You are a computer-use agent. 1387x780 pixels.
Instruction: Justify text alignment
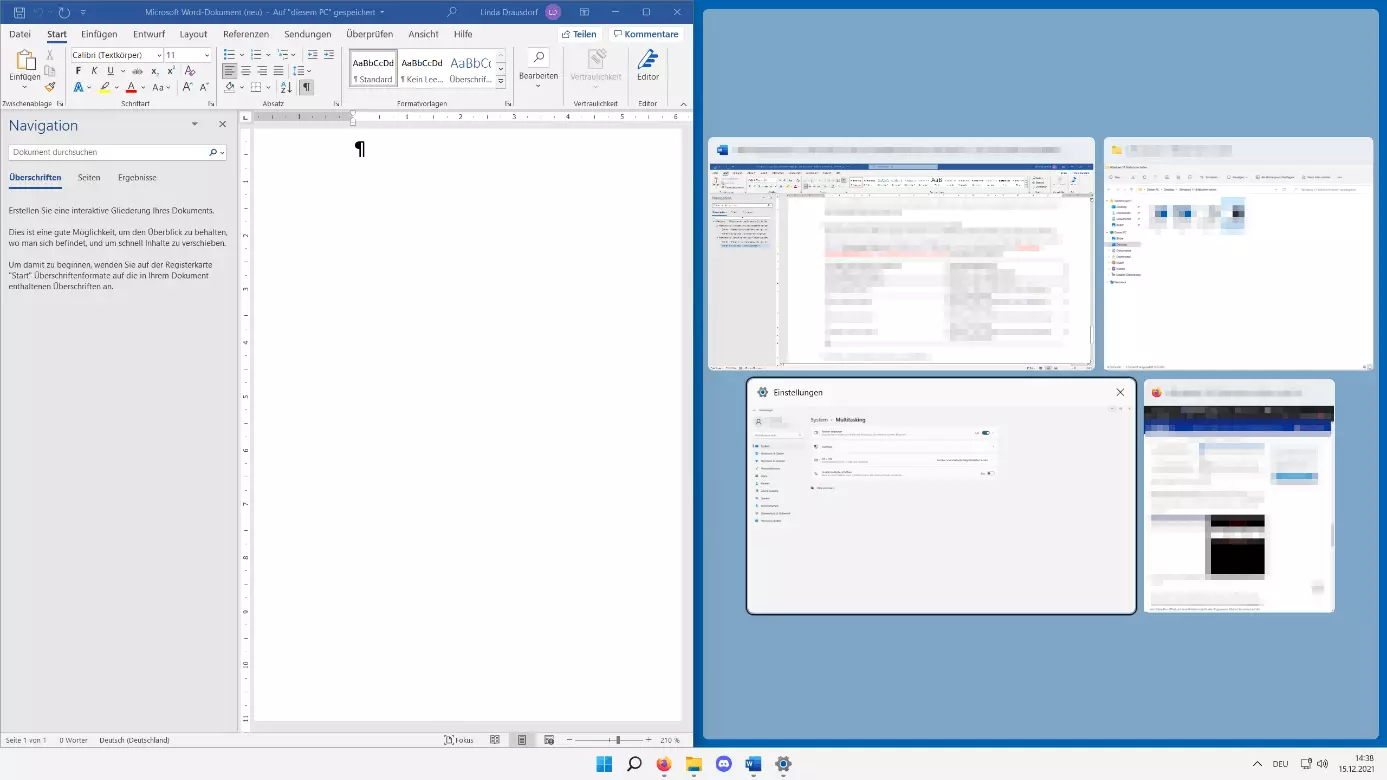278,71
